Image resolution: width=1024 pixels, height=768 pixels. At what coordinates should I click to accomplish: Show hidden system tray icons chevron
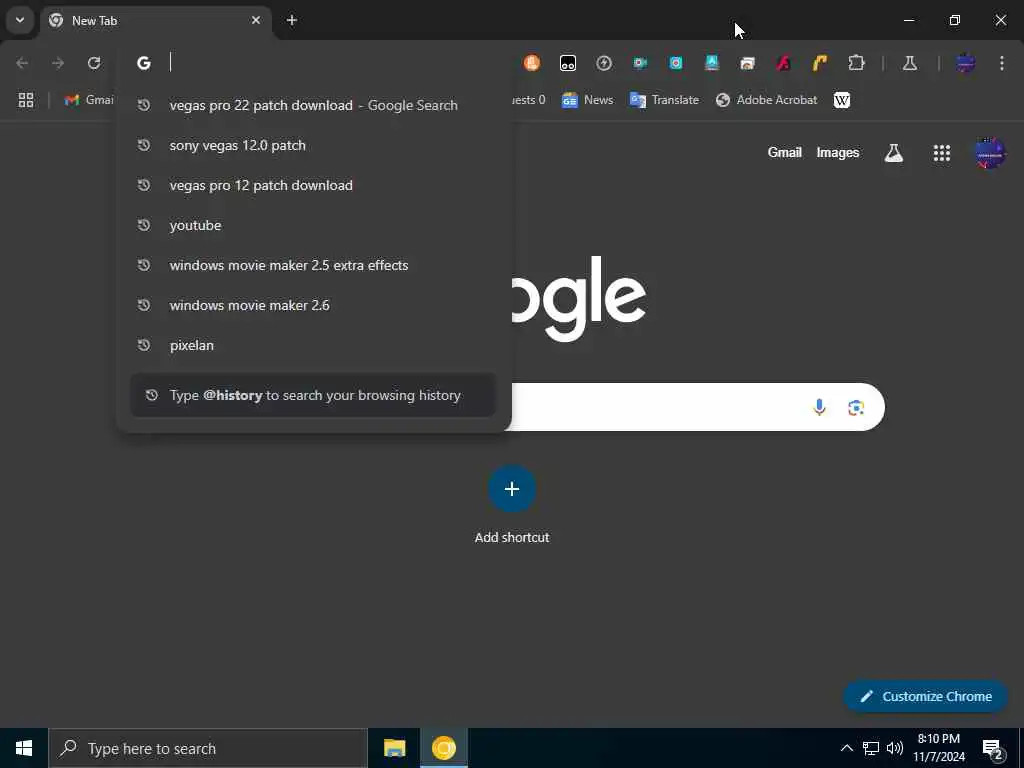[x=846, y=748]
